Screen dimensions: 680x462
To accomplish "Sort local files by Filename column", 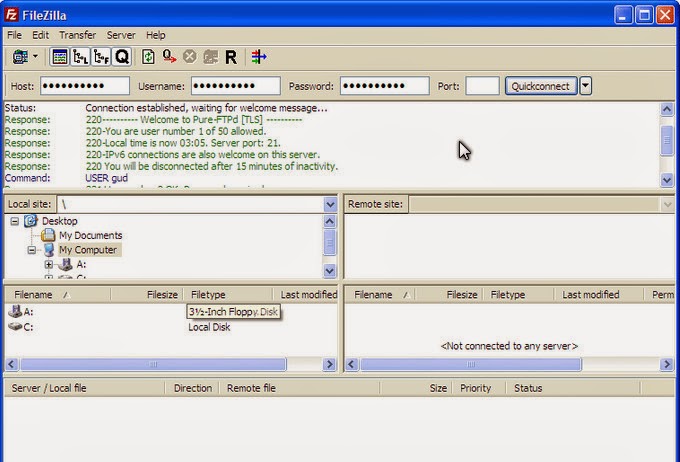I will (58, 295).
